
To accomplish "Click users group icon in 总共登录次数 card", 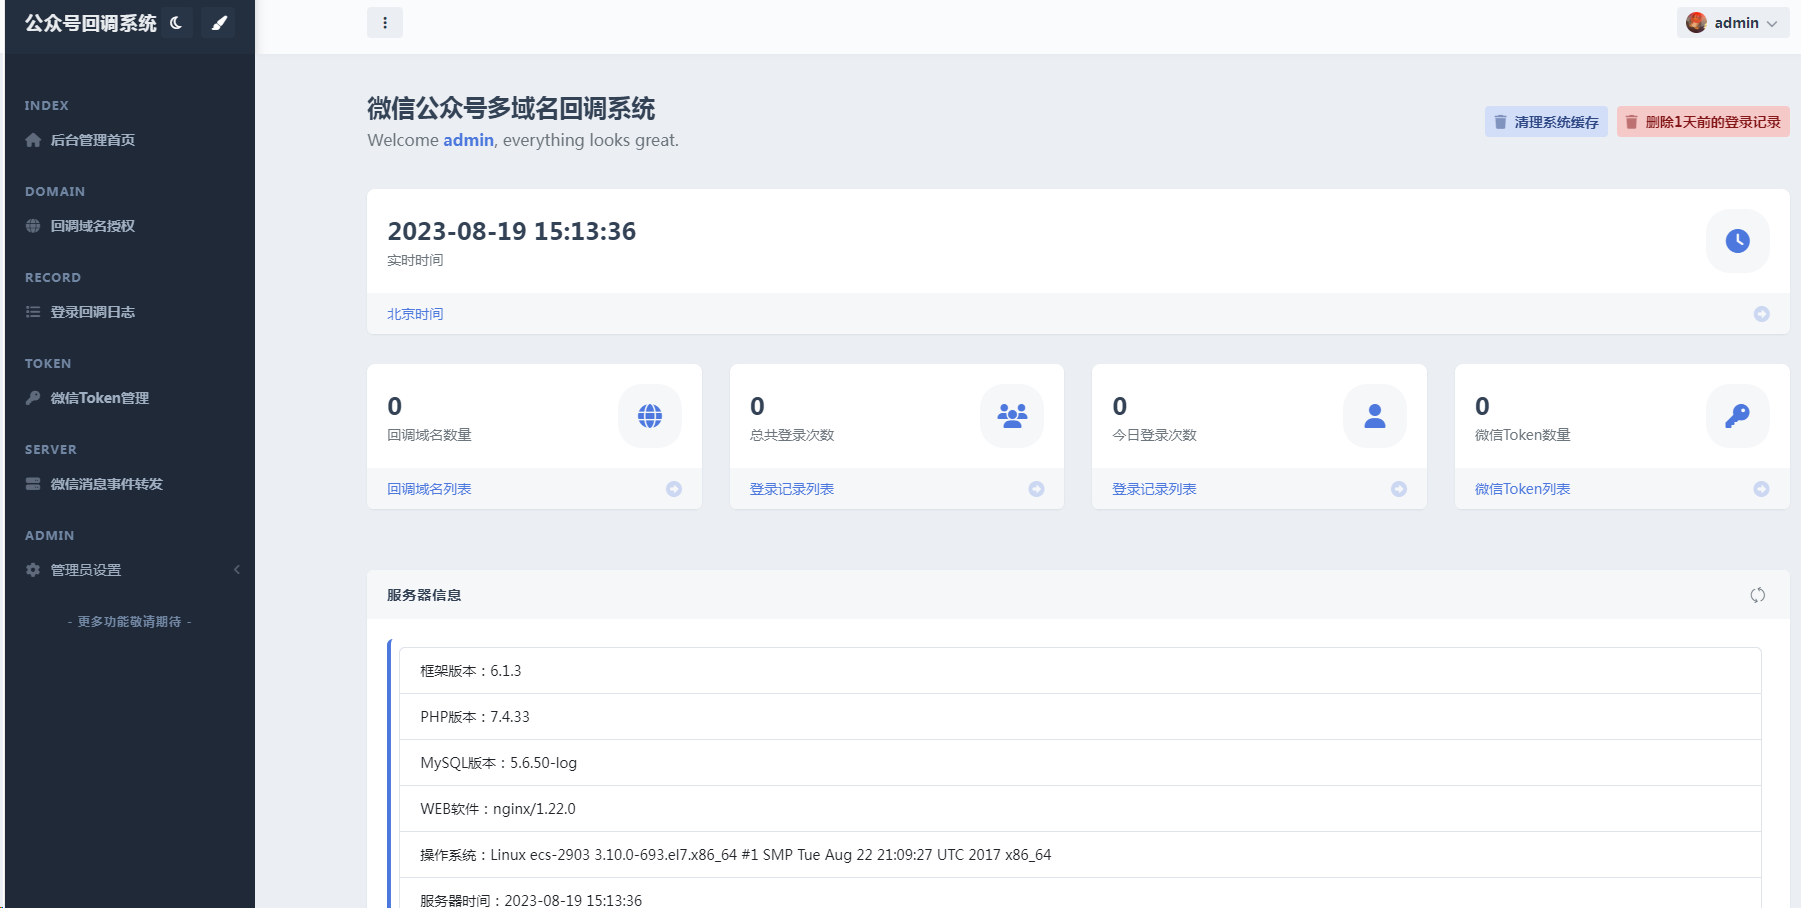I will 1012,416.
